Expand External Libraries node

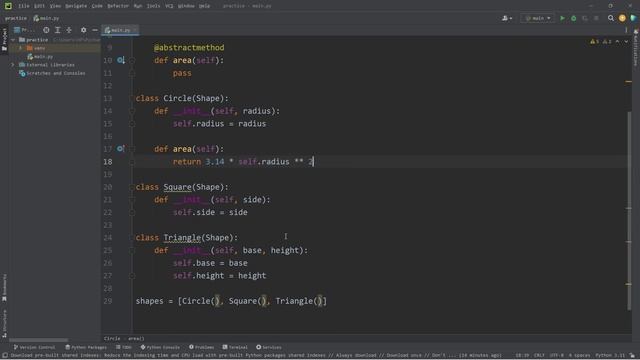coord(13,64)
